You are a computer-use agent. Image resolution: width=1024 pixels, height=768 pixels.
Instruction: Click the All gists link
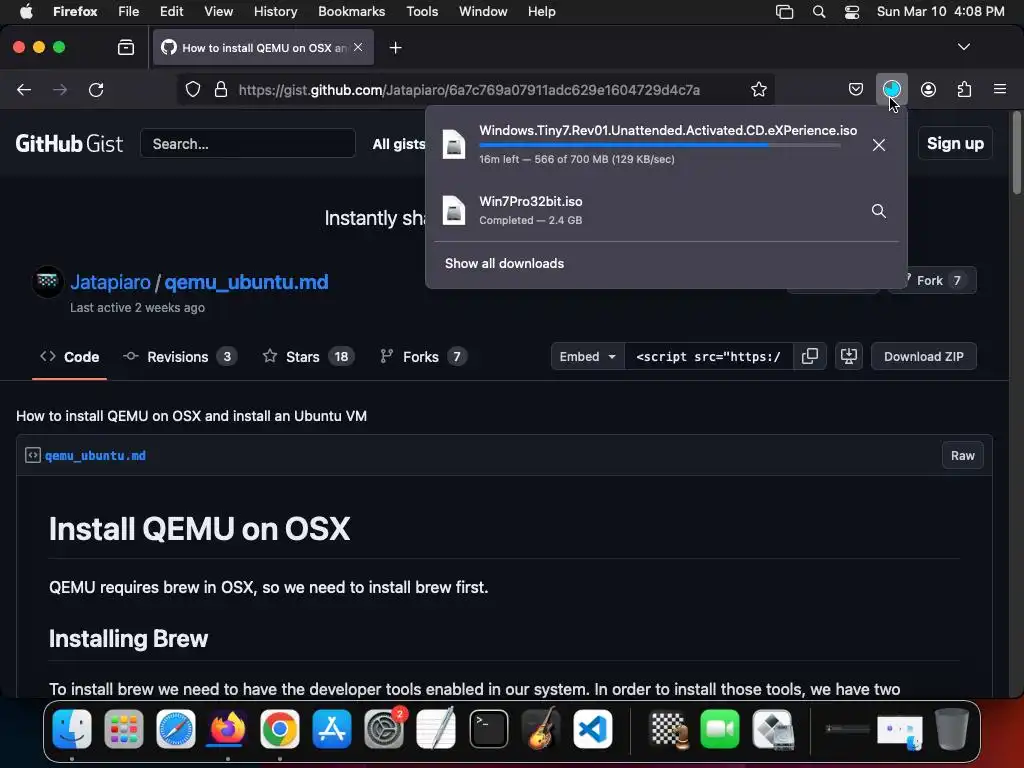click(x=398, y=144)
